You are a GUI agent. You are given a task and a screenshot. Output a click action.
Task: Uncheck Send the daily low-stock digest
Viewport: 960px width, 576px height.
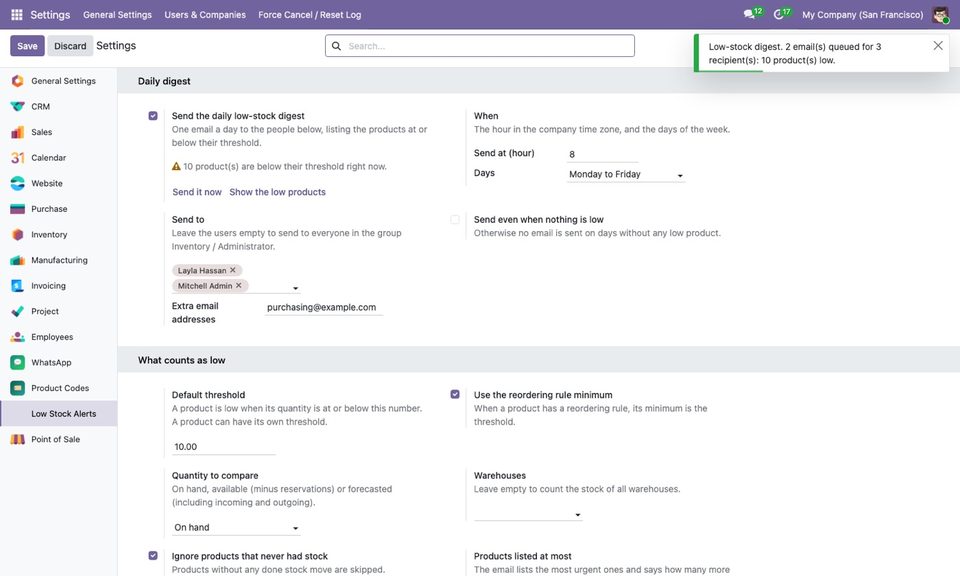pyautogui.click(x=153, y=116)
